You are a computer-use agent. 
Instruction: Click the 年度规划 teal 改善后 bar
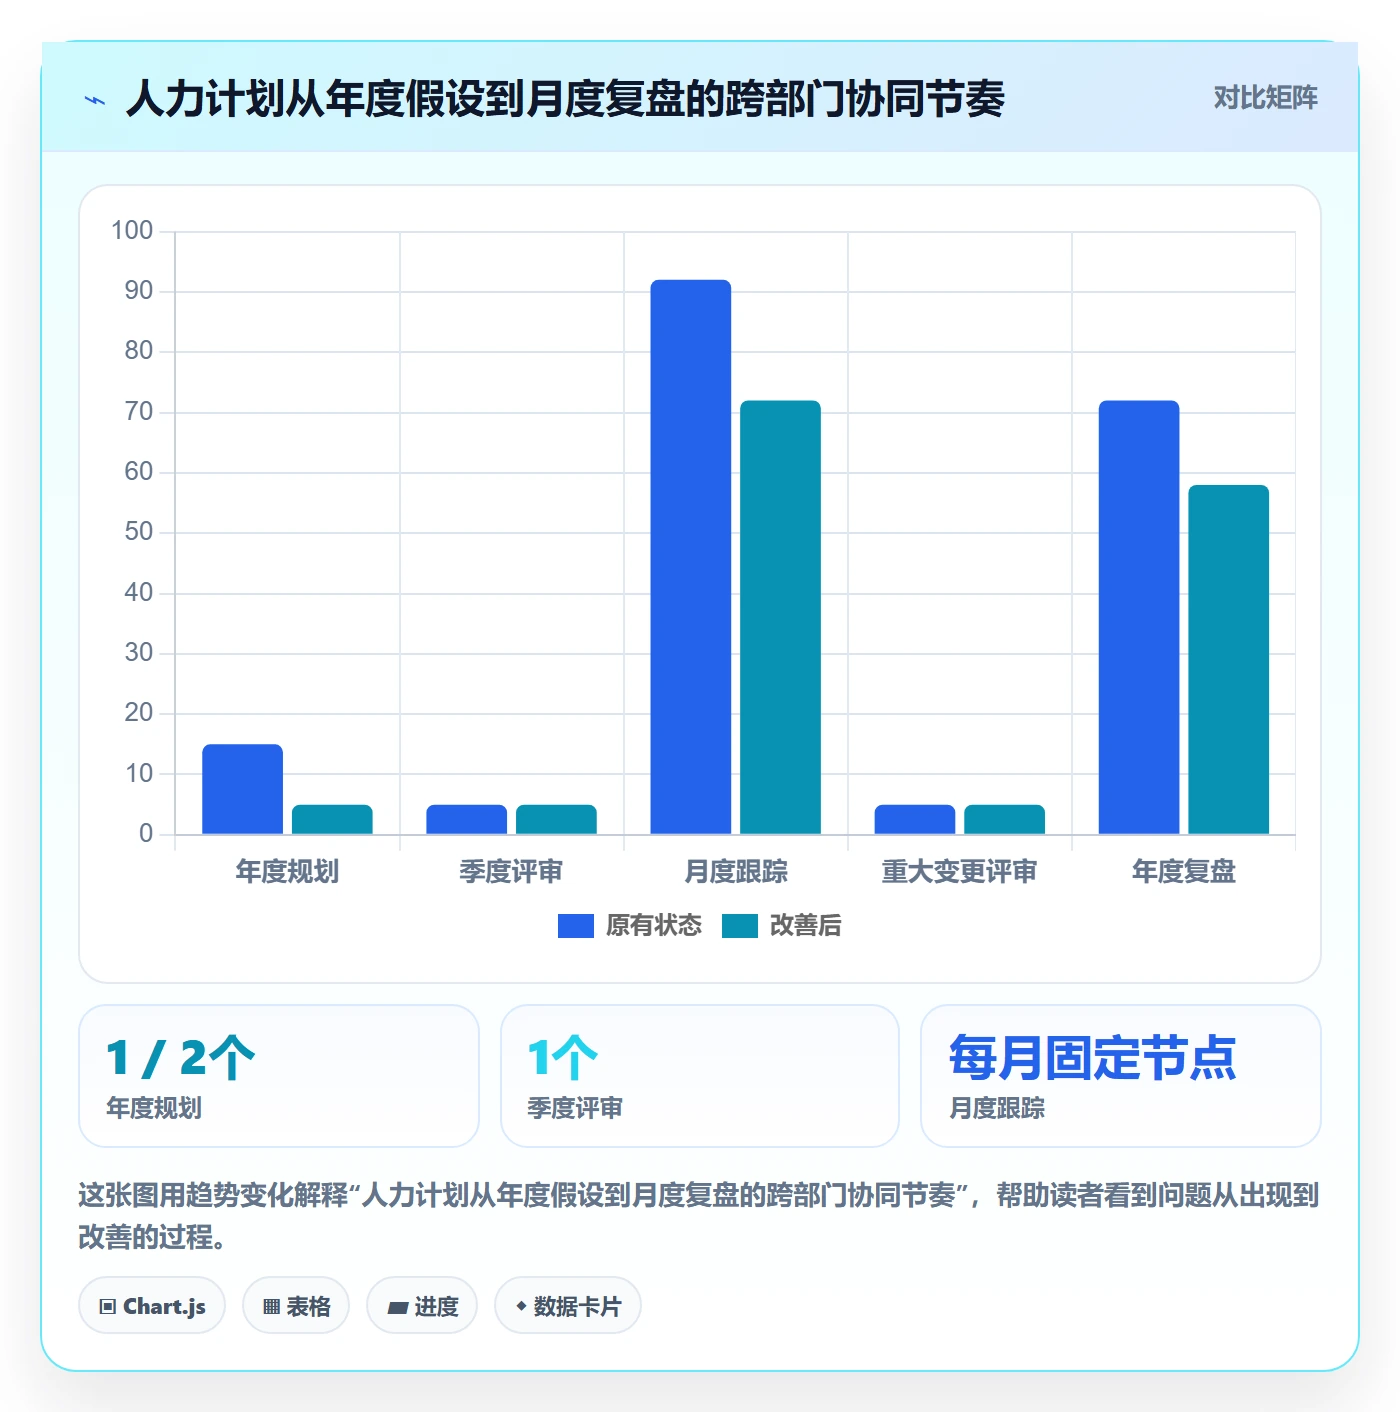coord(332,819)
